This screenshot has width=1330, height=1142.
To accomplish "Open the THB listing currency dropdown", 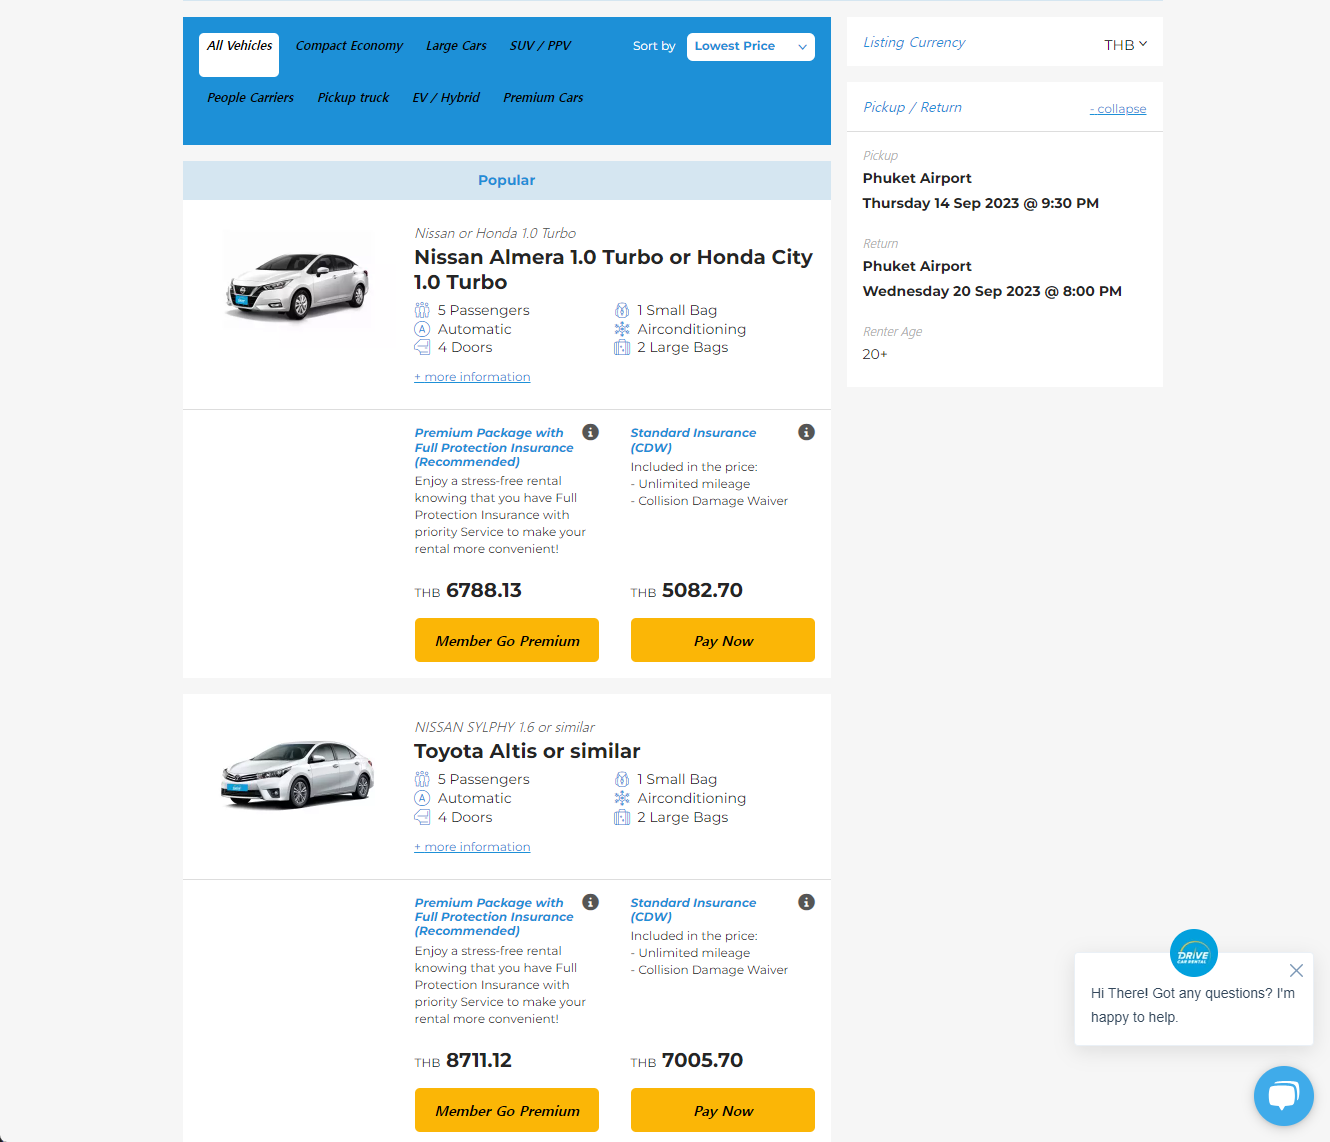I will 1126,44.
